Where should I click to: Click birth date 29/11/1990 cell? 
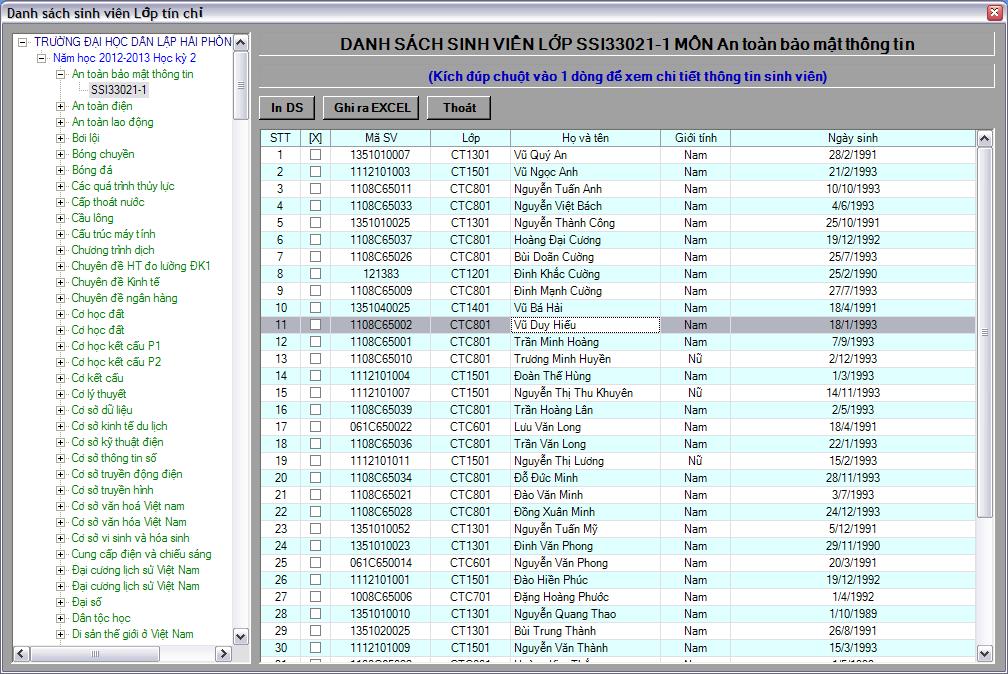853,546
